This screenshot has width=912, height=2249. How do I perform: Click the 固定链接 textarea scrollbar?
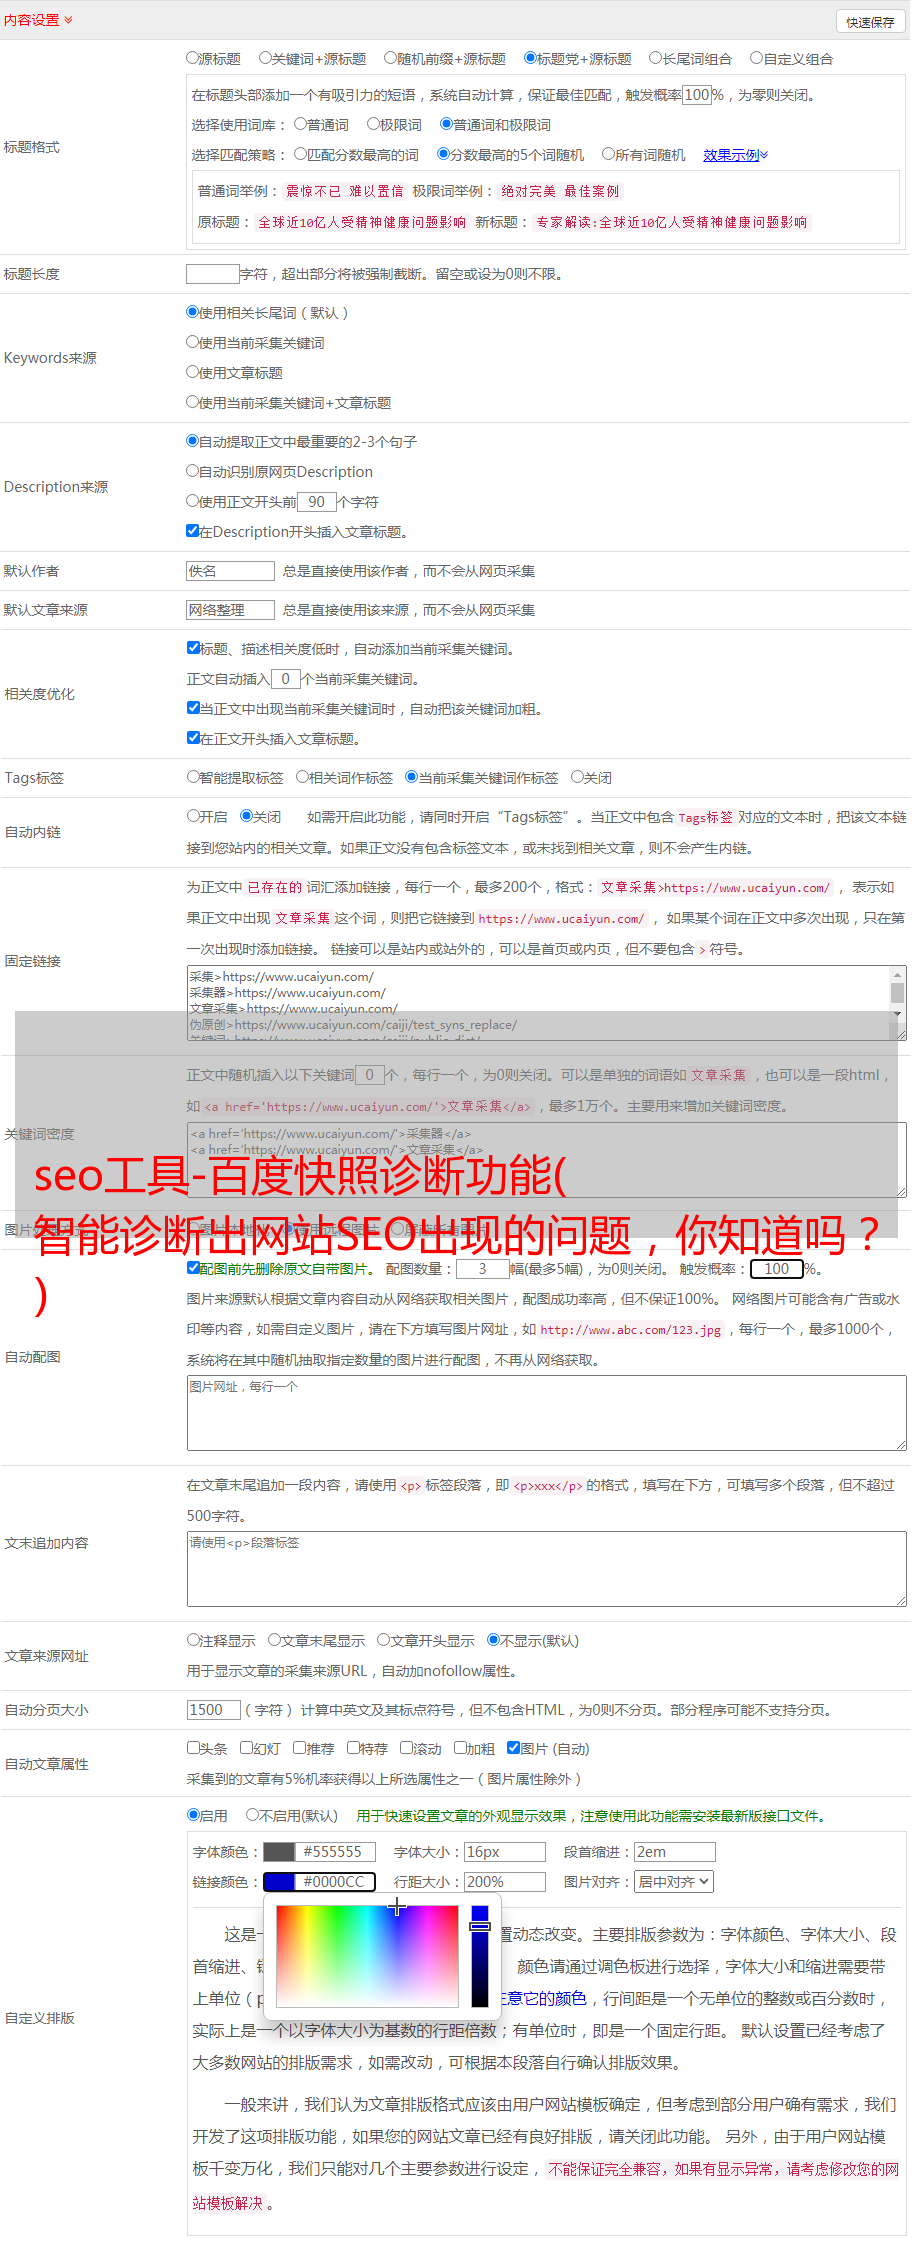tap(898, 996)
